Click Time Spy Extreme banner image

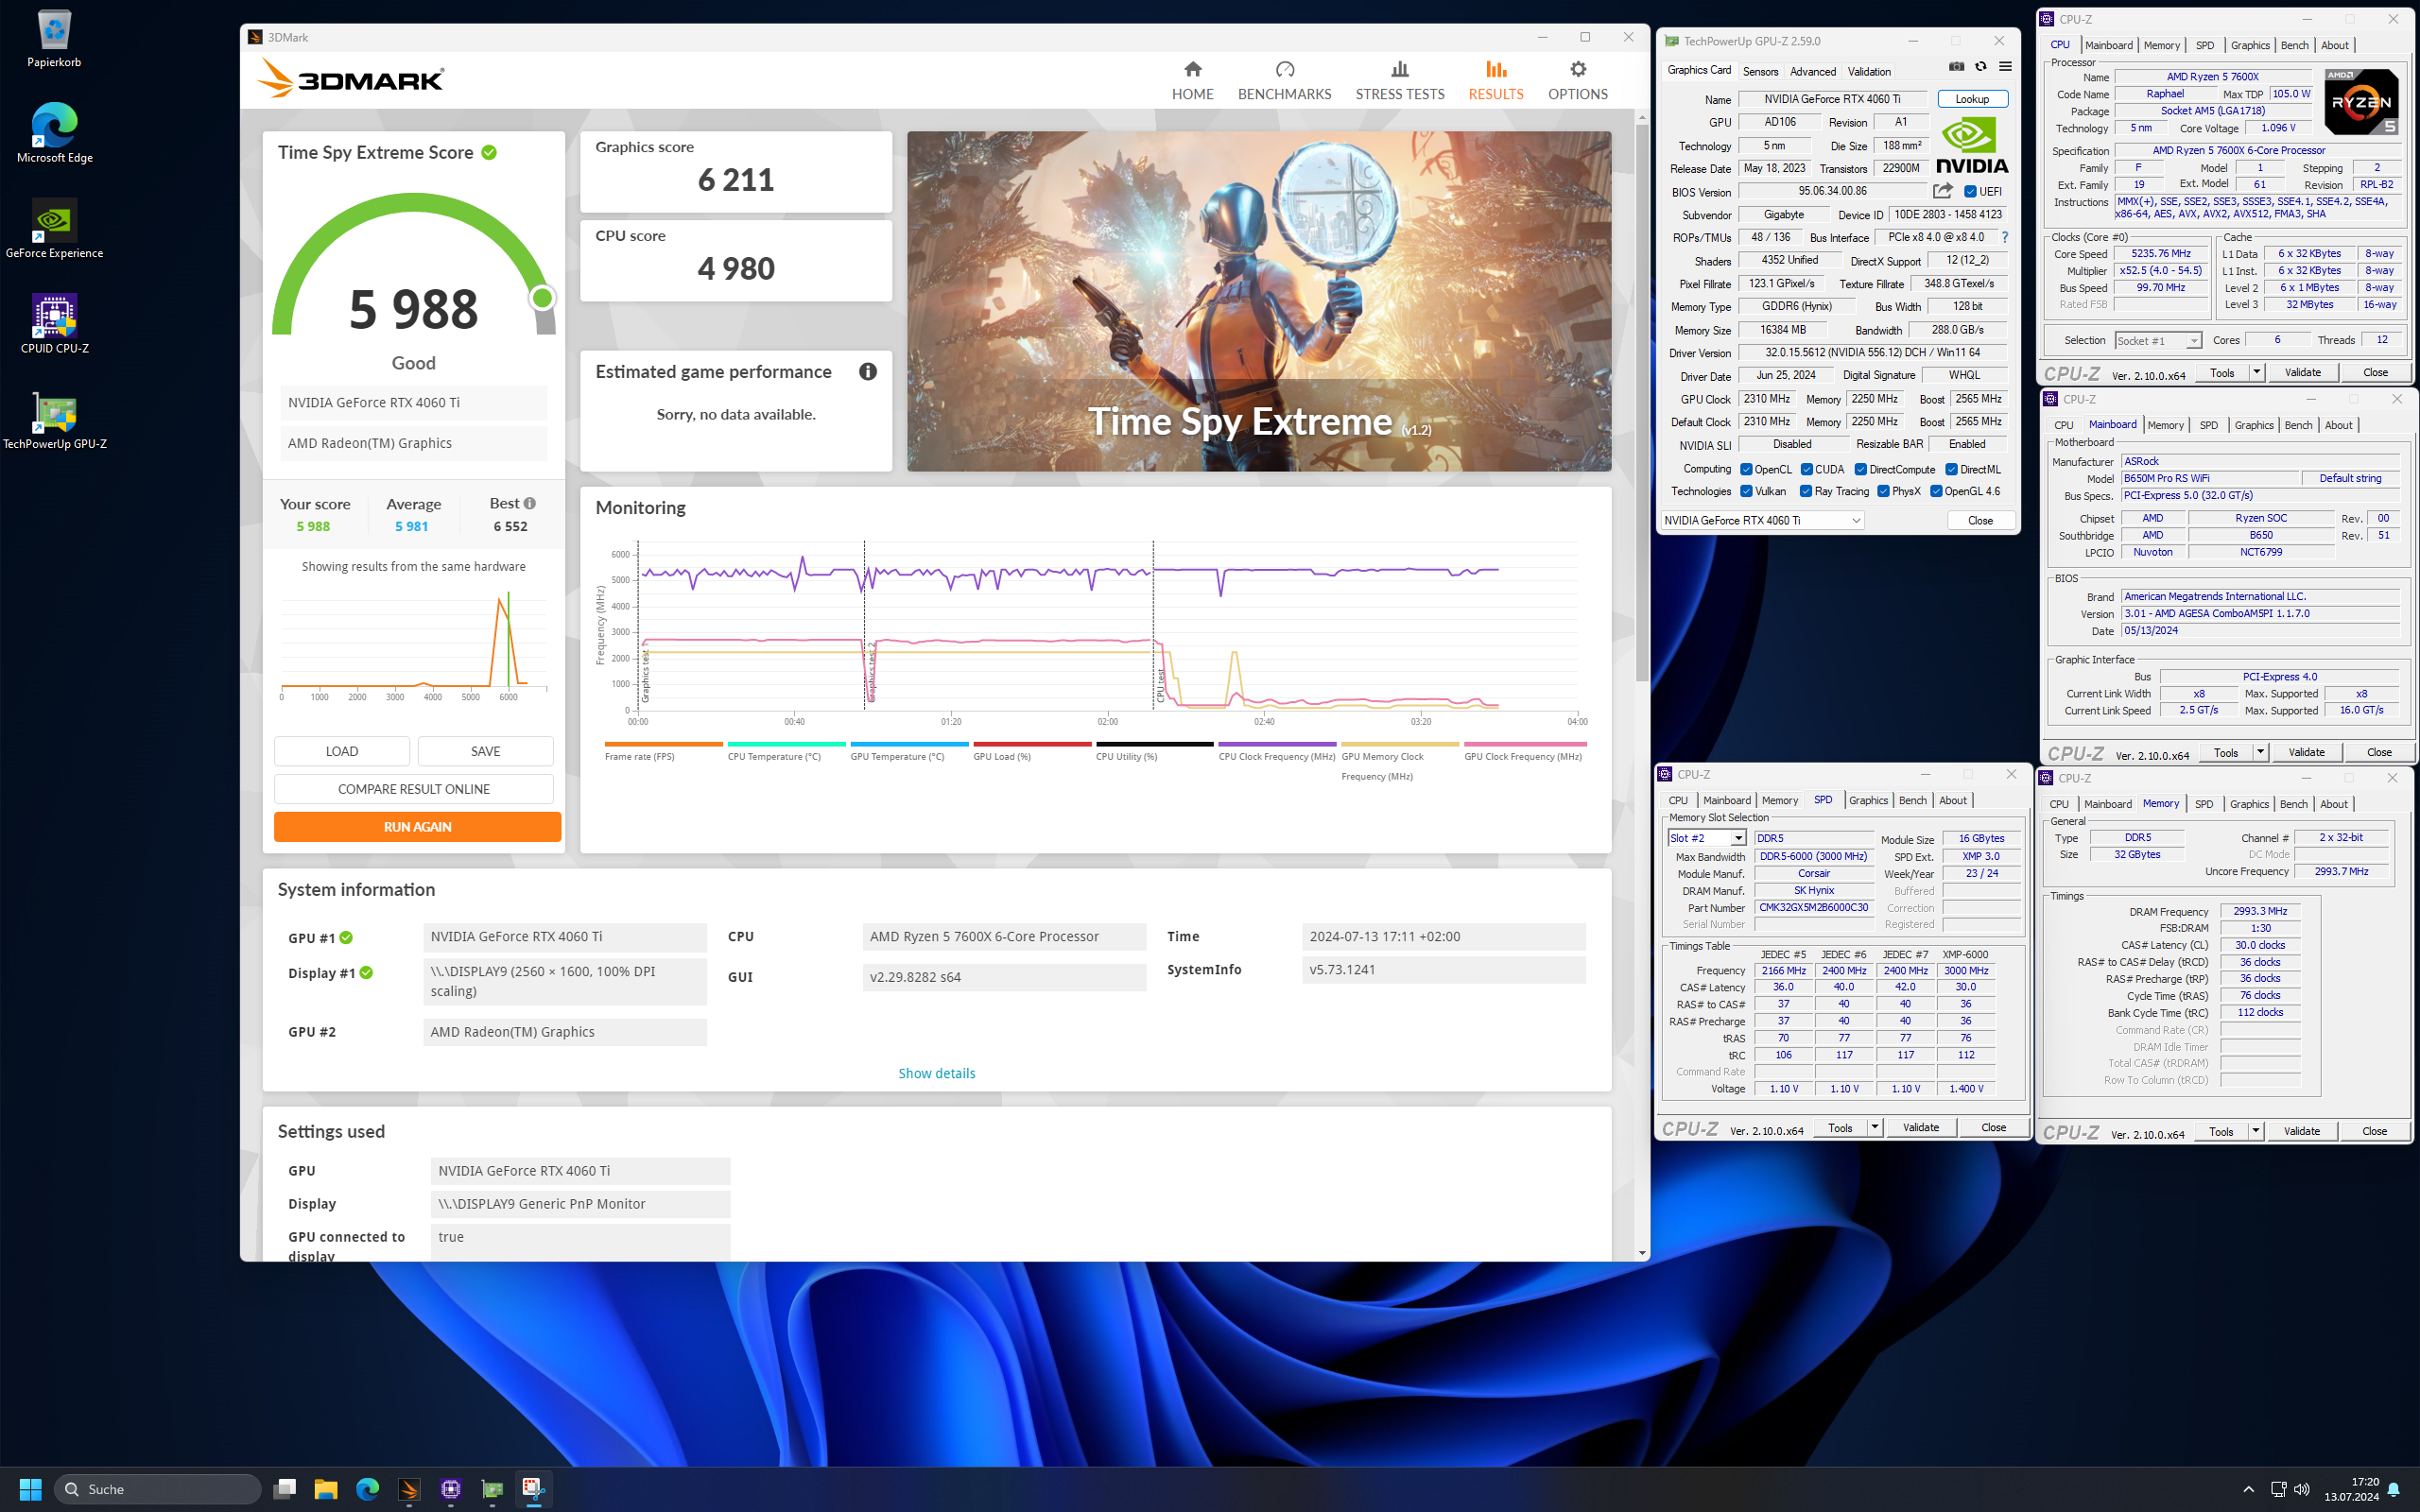point(1258,301)
